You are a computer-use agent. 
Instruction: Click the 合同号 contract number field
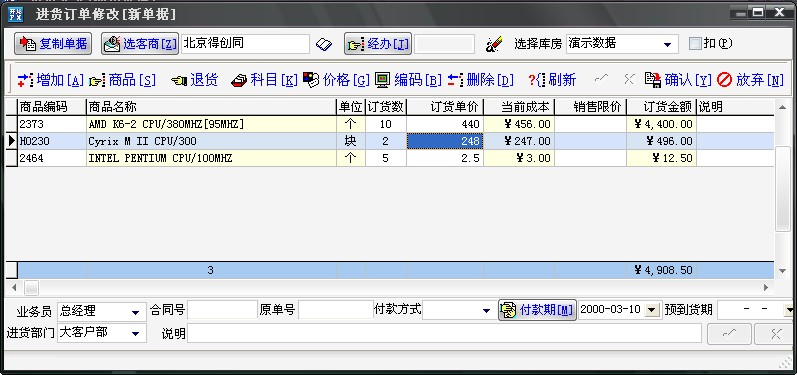(222, 309)
